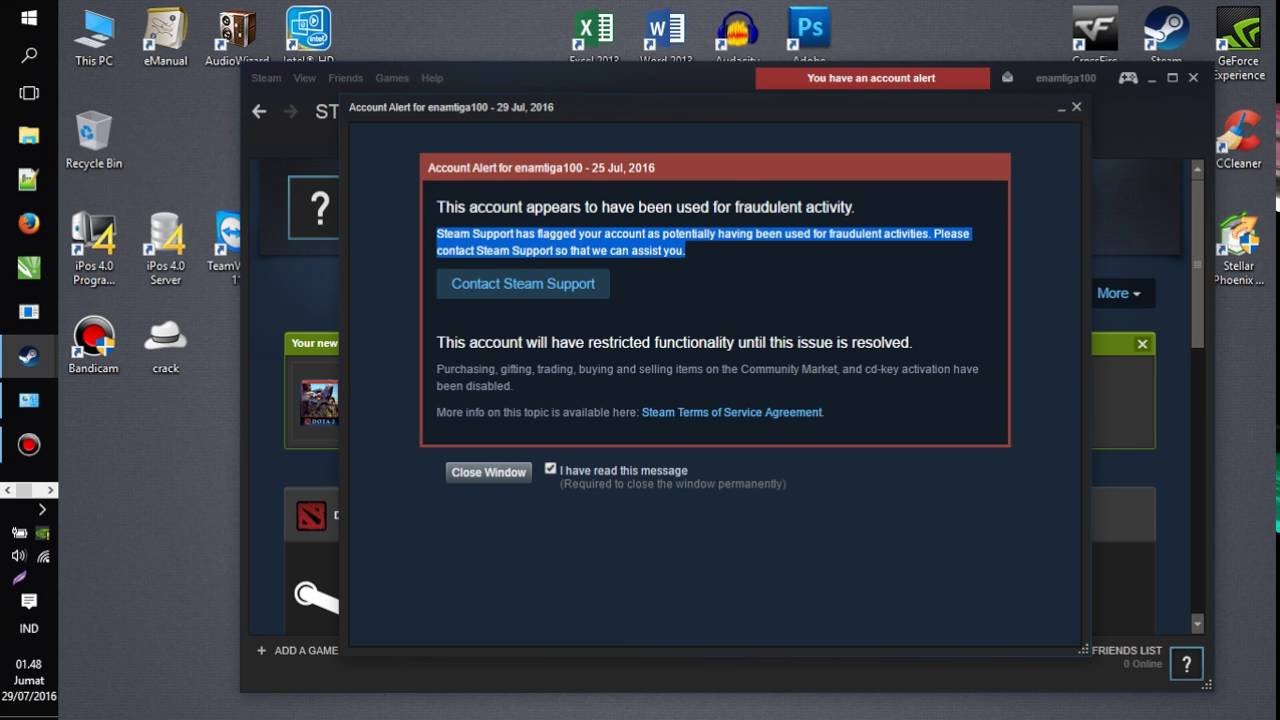
Task: Open Firefox from the taskbar
Action: (29, 223)
